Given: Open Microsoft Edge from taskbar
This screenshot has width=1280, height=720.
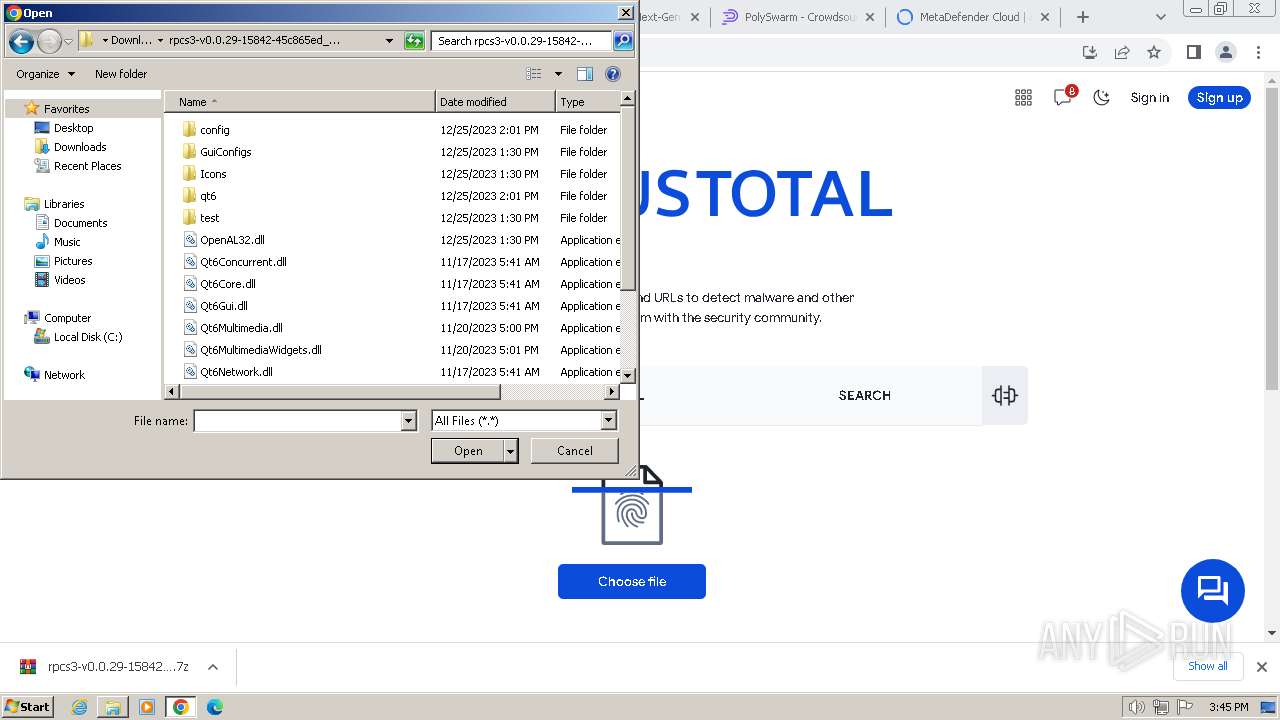Looking at the screenshot, I should pyautogui.click(x=214, y=707).
